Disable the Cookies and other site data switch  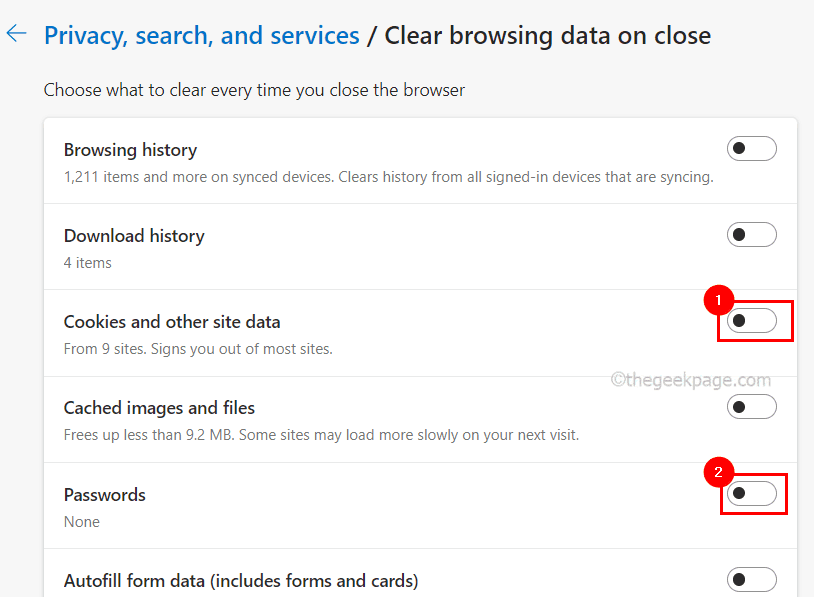coord(751,321)
